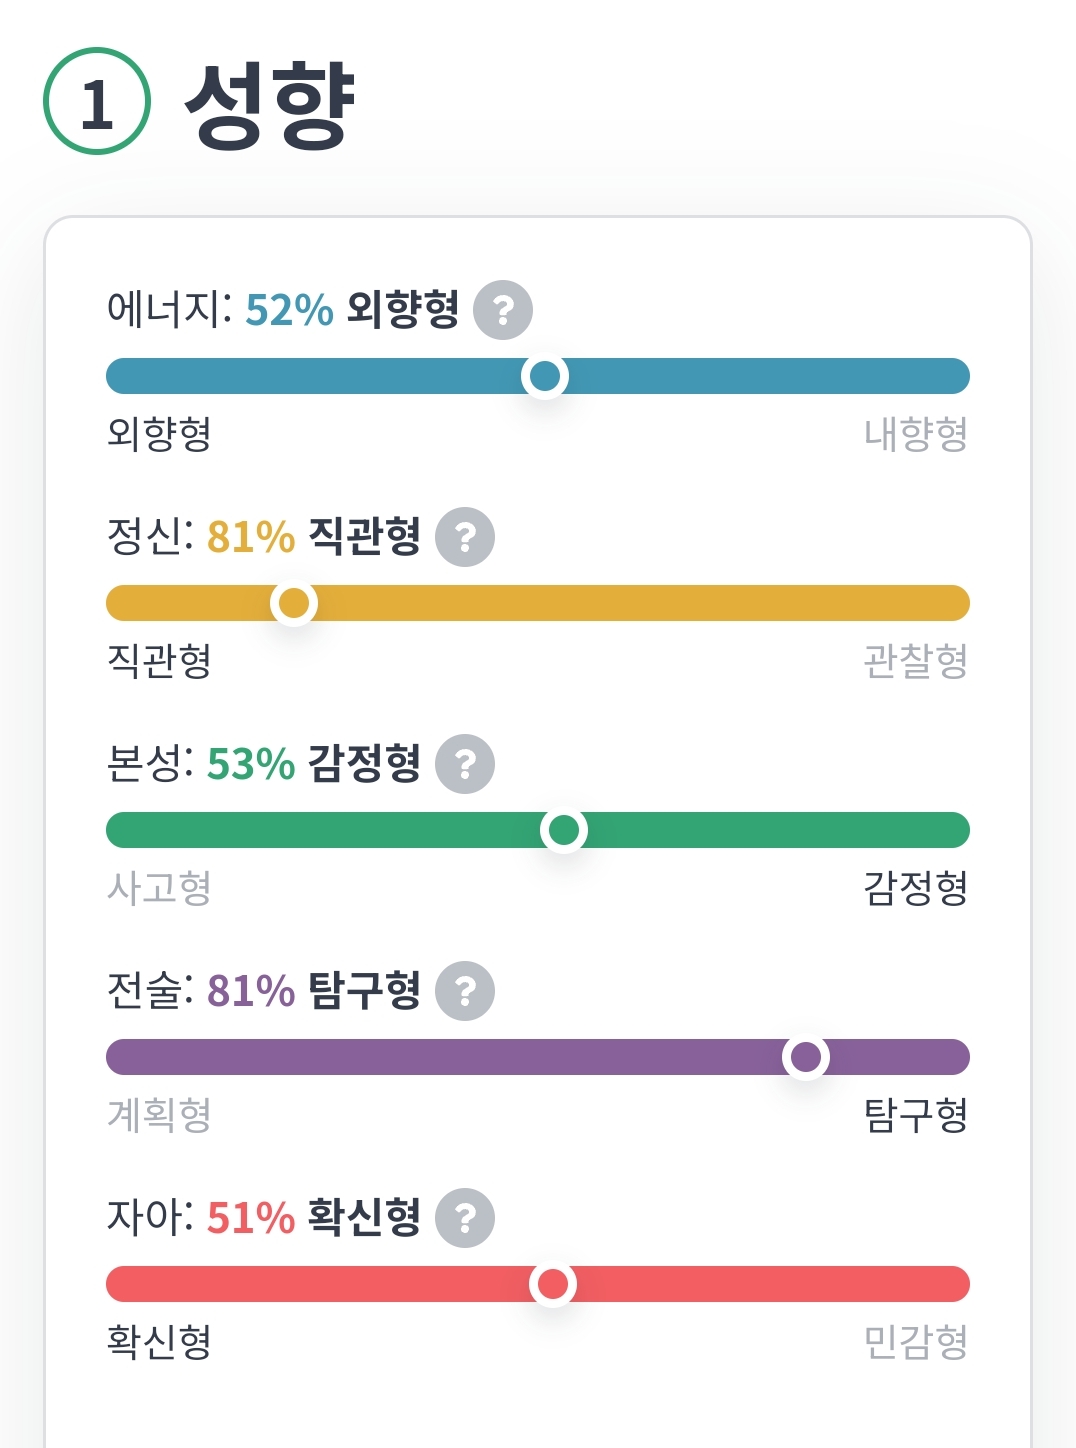Screen dimensions: 1076x1448
Task: Click the 성향 section heading
Action: tap(270, 104)
